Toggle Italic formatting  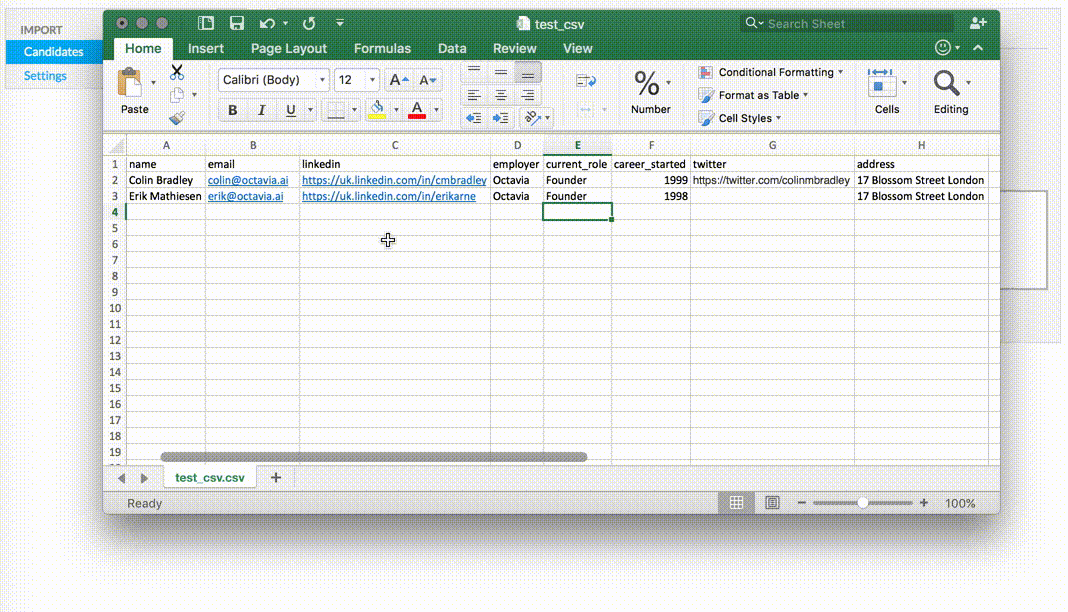pyautogui.click(x=262, y=110)
